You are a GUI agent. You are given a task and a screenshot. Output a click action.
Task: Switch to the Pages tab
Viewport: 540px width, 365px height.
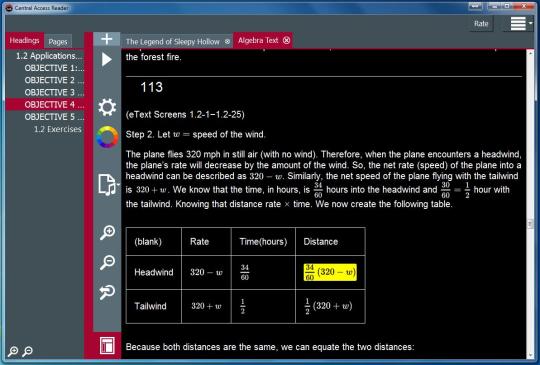[58, 42]
